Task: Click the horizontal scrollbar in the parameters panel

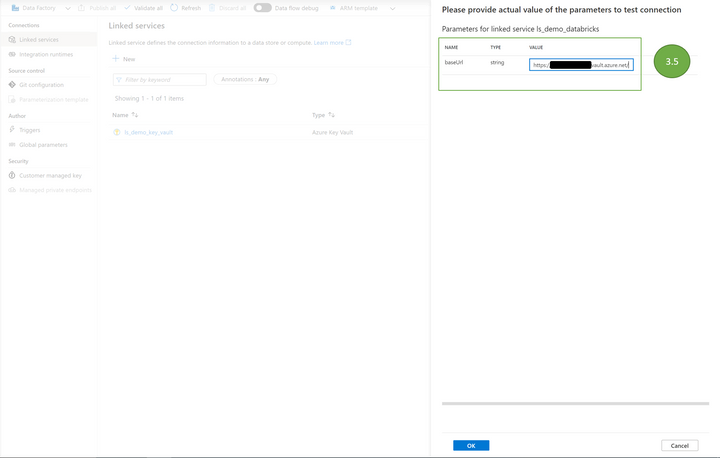Action: [x=575, y=403]
